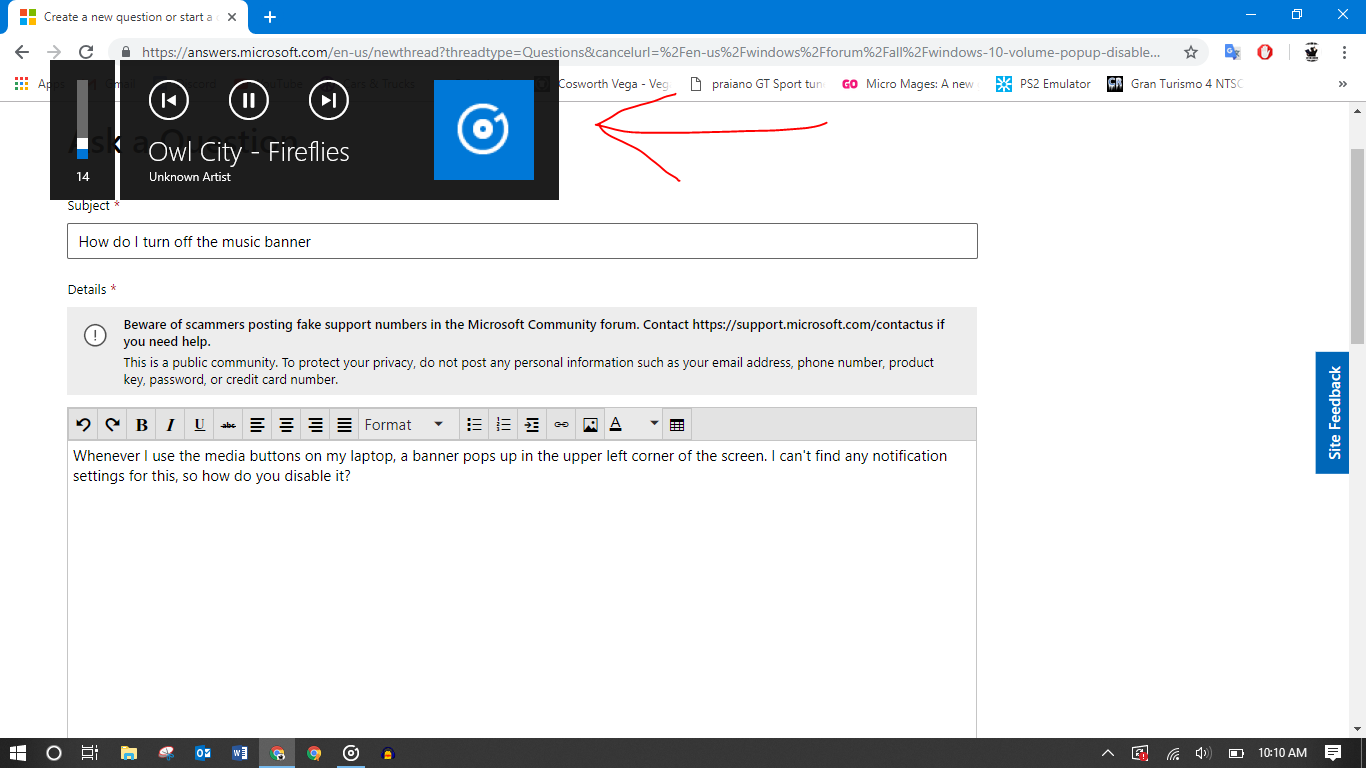Image resolution: width=1366 pixels, height=768 pixels.
Task: Open the Google Translate extension
Action: click(1233, 52)
